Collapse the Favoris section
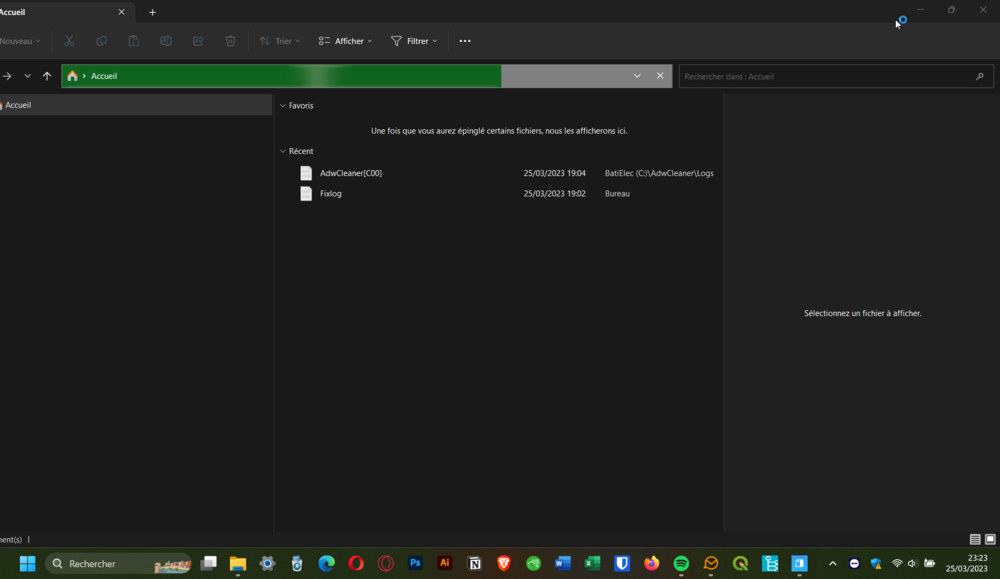Image resolution: width=1000 pixels, height=579 pixels. [x=283, y=105]
